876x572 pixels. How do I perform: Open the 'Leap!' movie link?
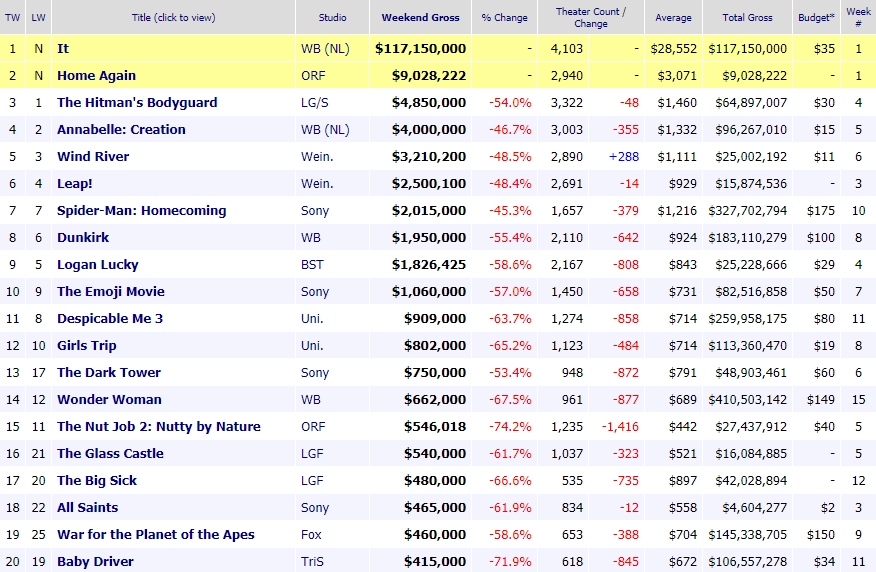(74, 184)
